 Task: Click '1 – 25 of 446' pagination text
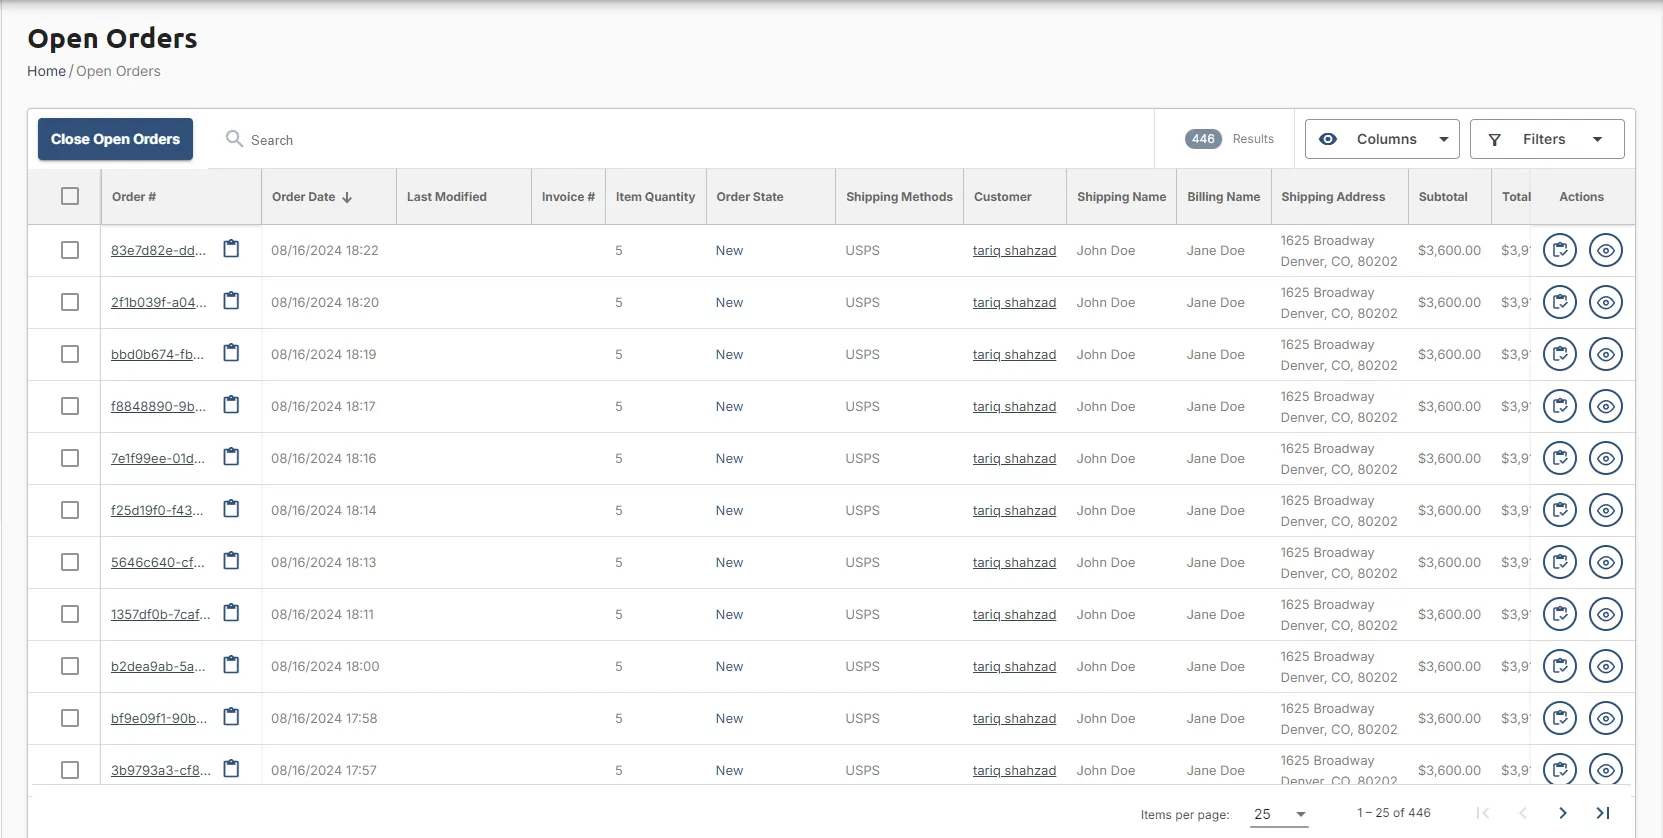tap(1393, 813)
